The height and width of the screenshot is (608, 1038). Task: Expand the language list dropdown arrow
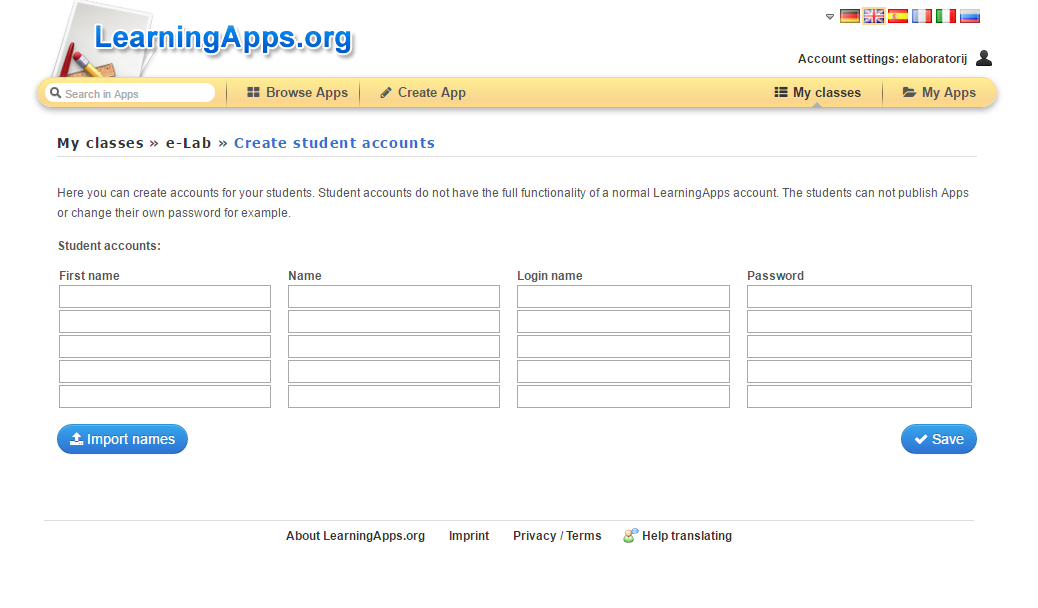point(830,16)
